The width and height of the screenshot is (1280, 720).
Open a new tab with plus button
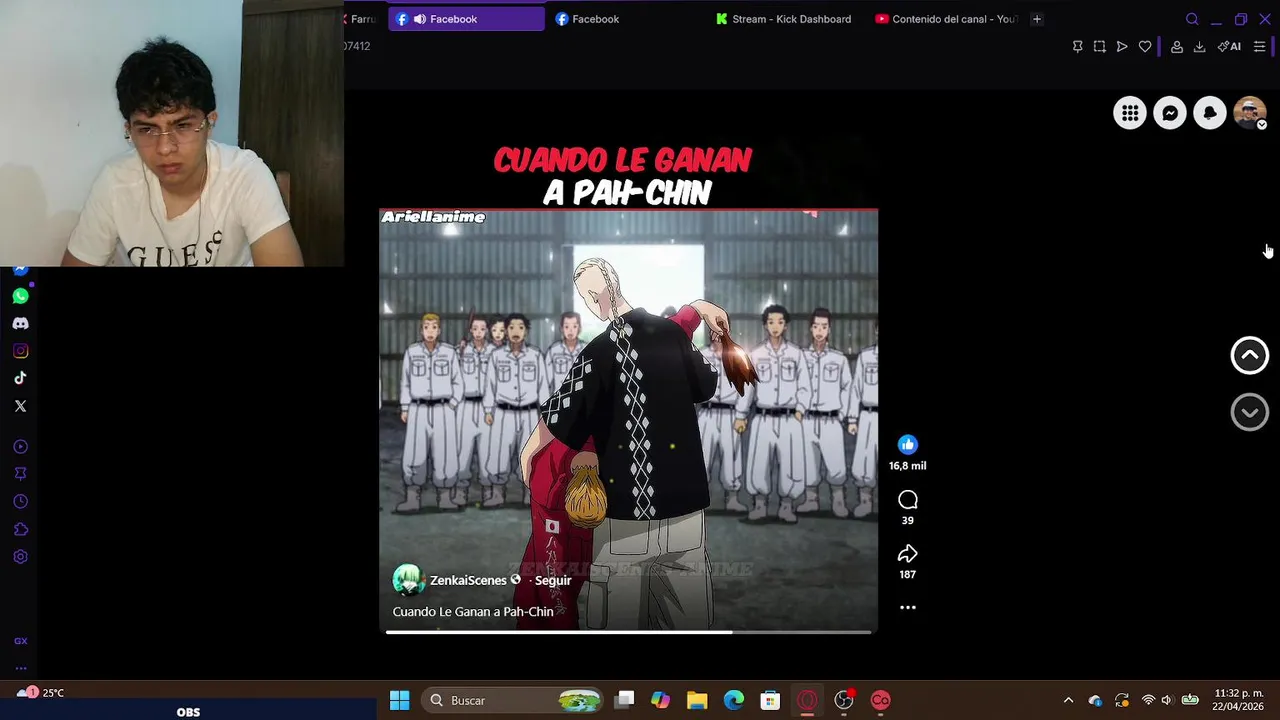click(x=1036, y=19)
